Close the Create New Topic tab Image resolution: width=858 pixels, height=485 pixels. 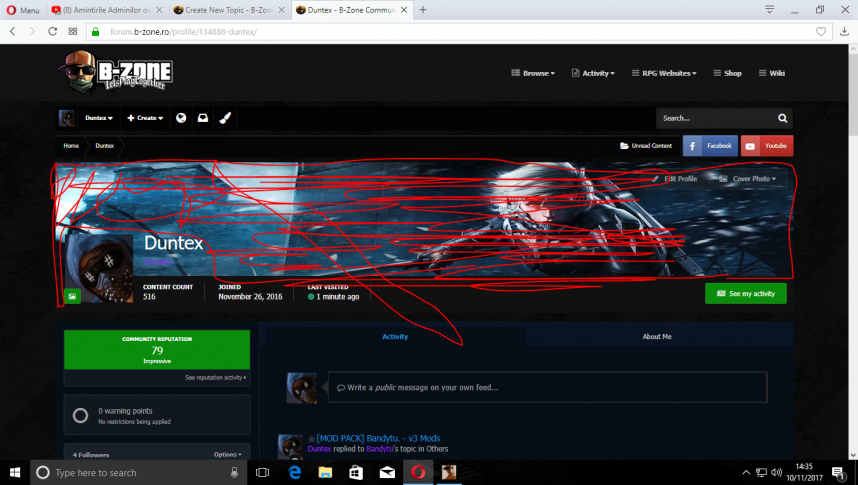tap(281, 10)
